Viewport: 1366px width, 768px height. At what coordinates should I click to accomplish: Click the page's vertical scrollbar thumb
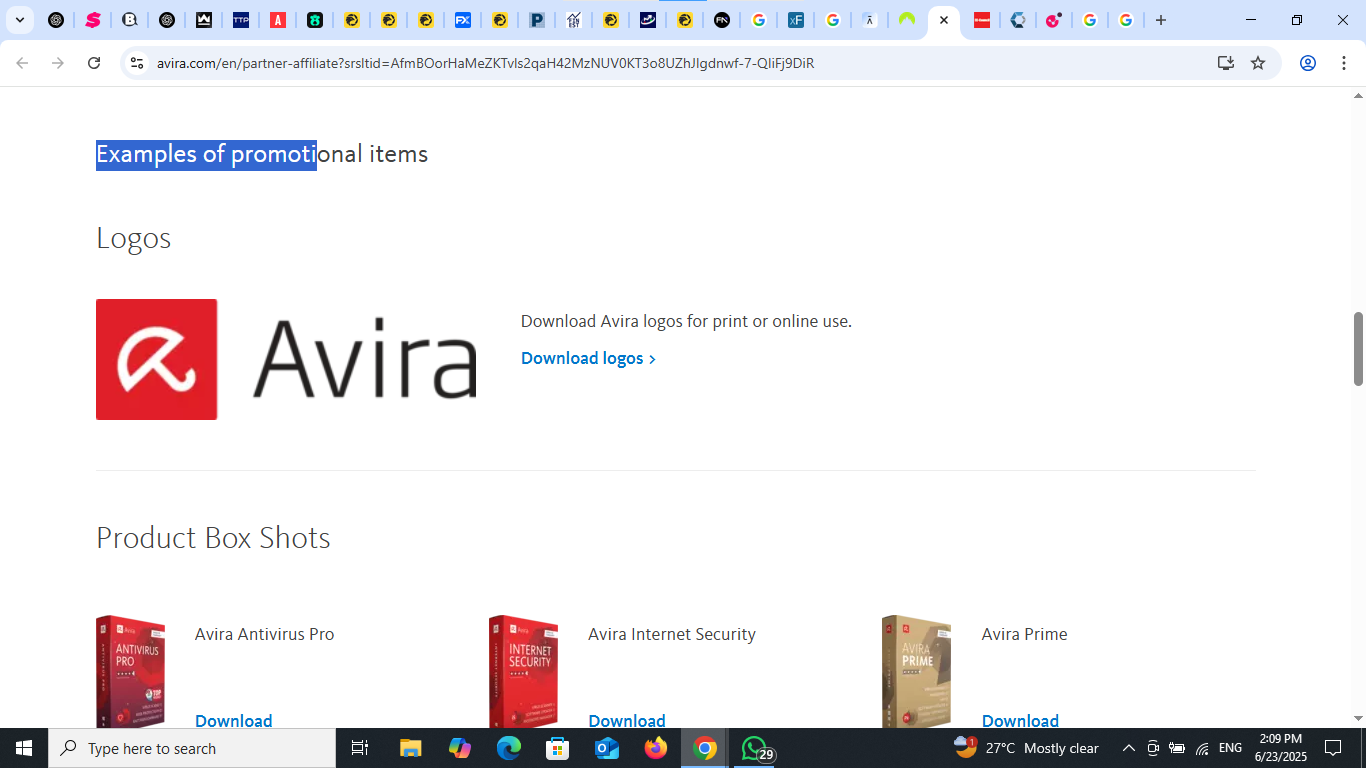point(1358,348)
